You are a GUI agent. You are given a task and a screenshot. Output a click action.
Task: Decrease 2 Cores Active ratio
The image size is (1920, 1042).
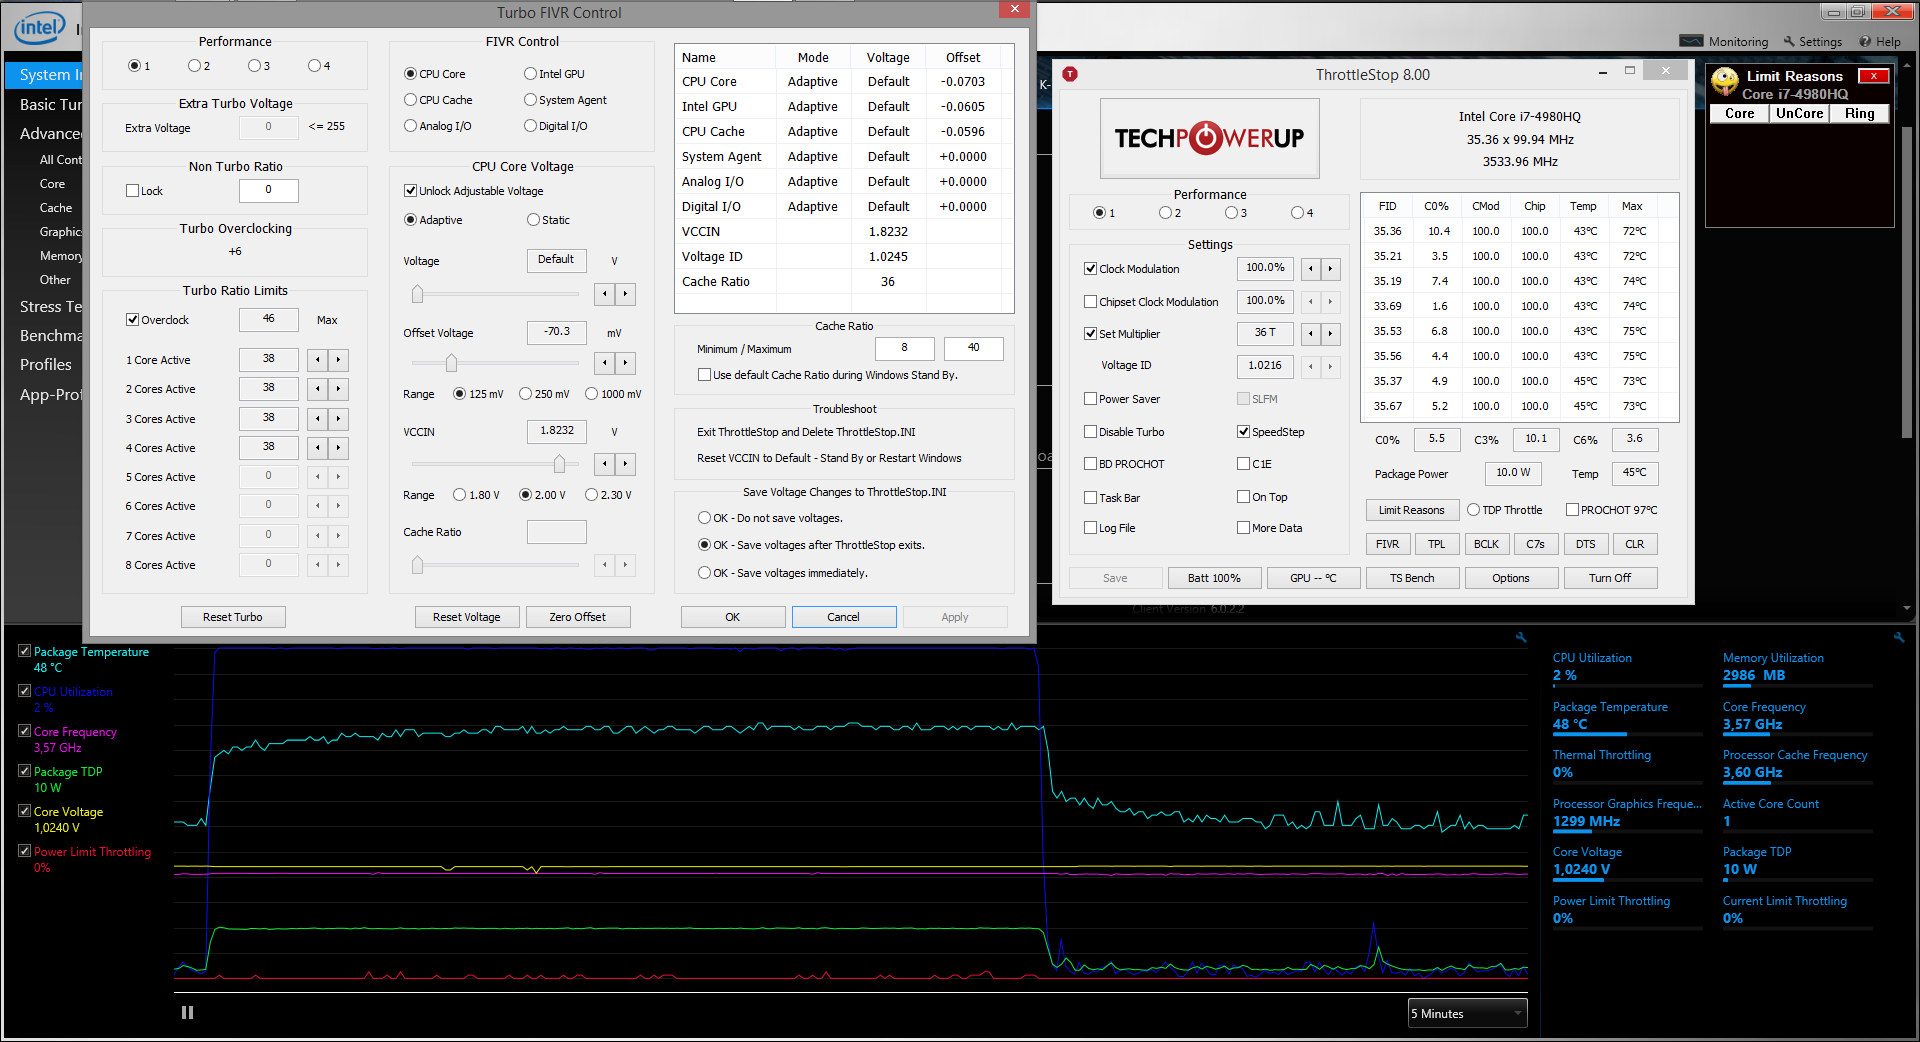pos(318,389)
